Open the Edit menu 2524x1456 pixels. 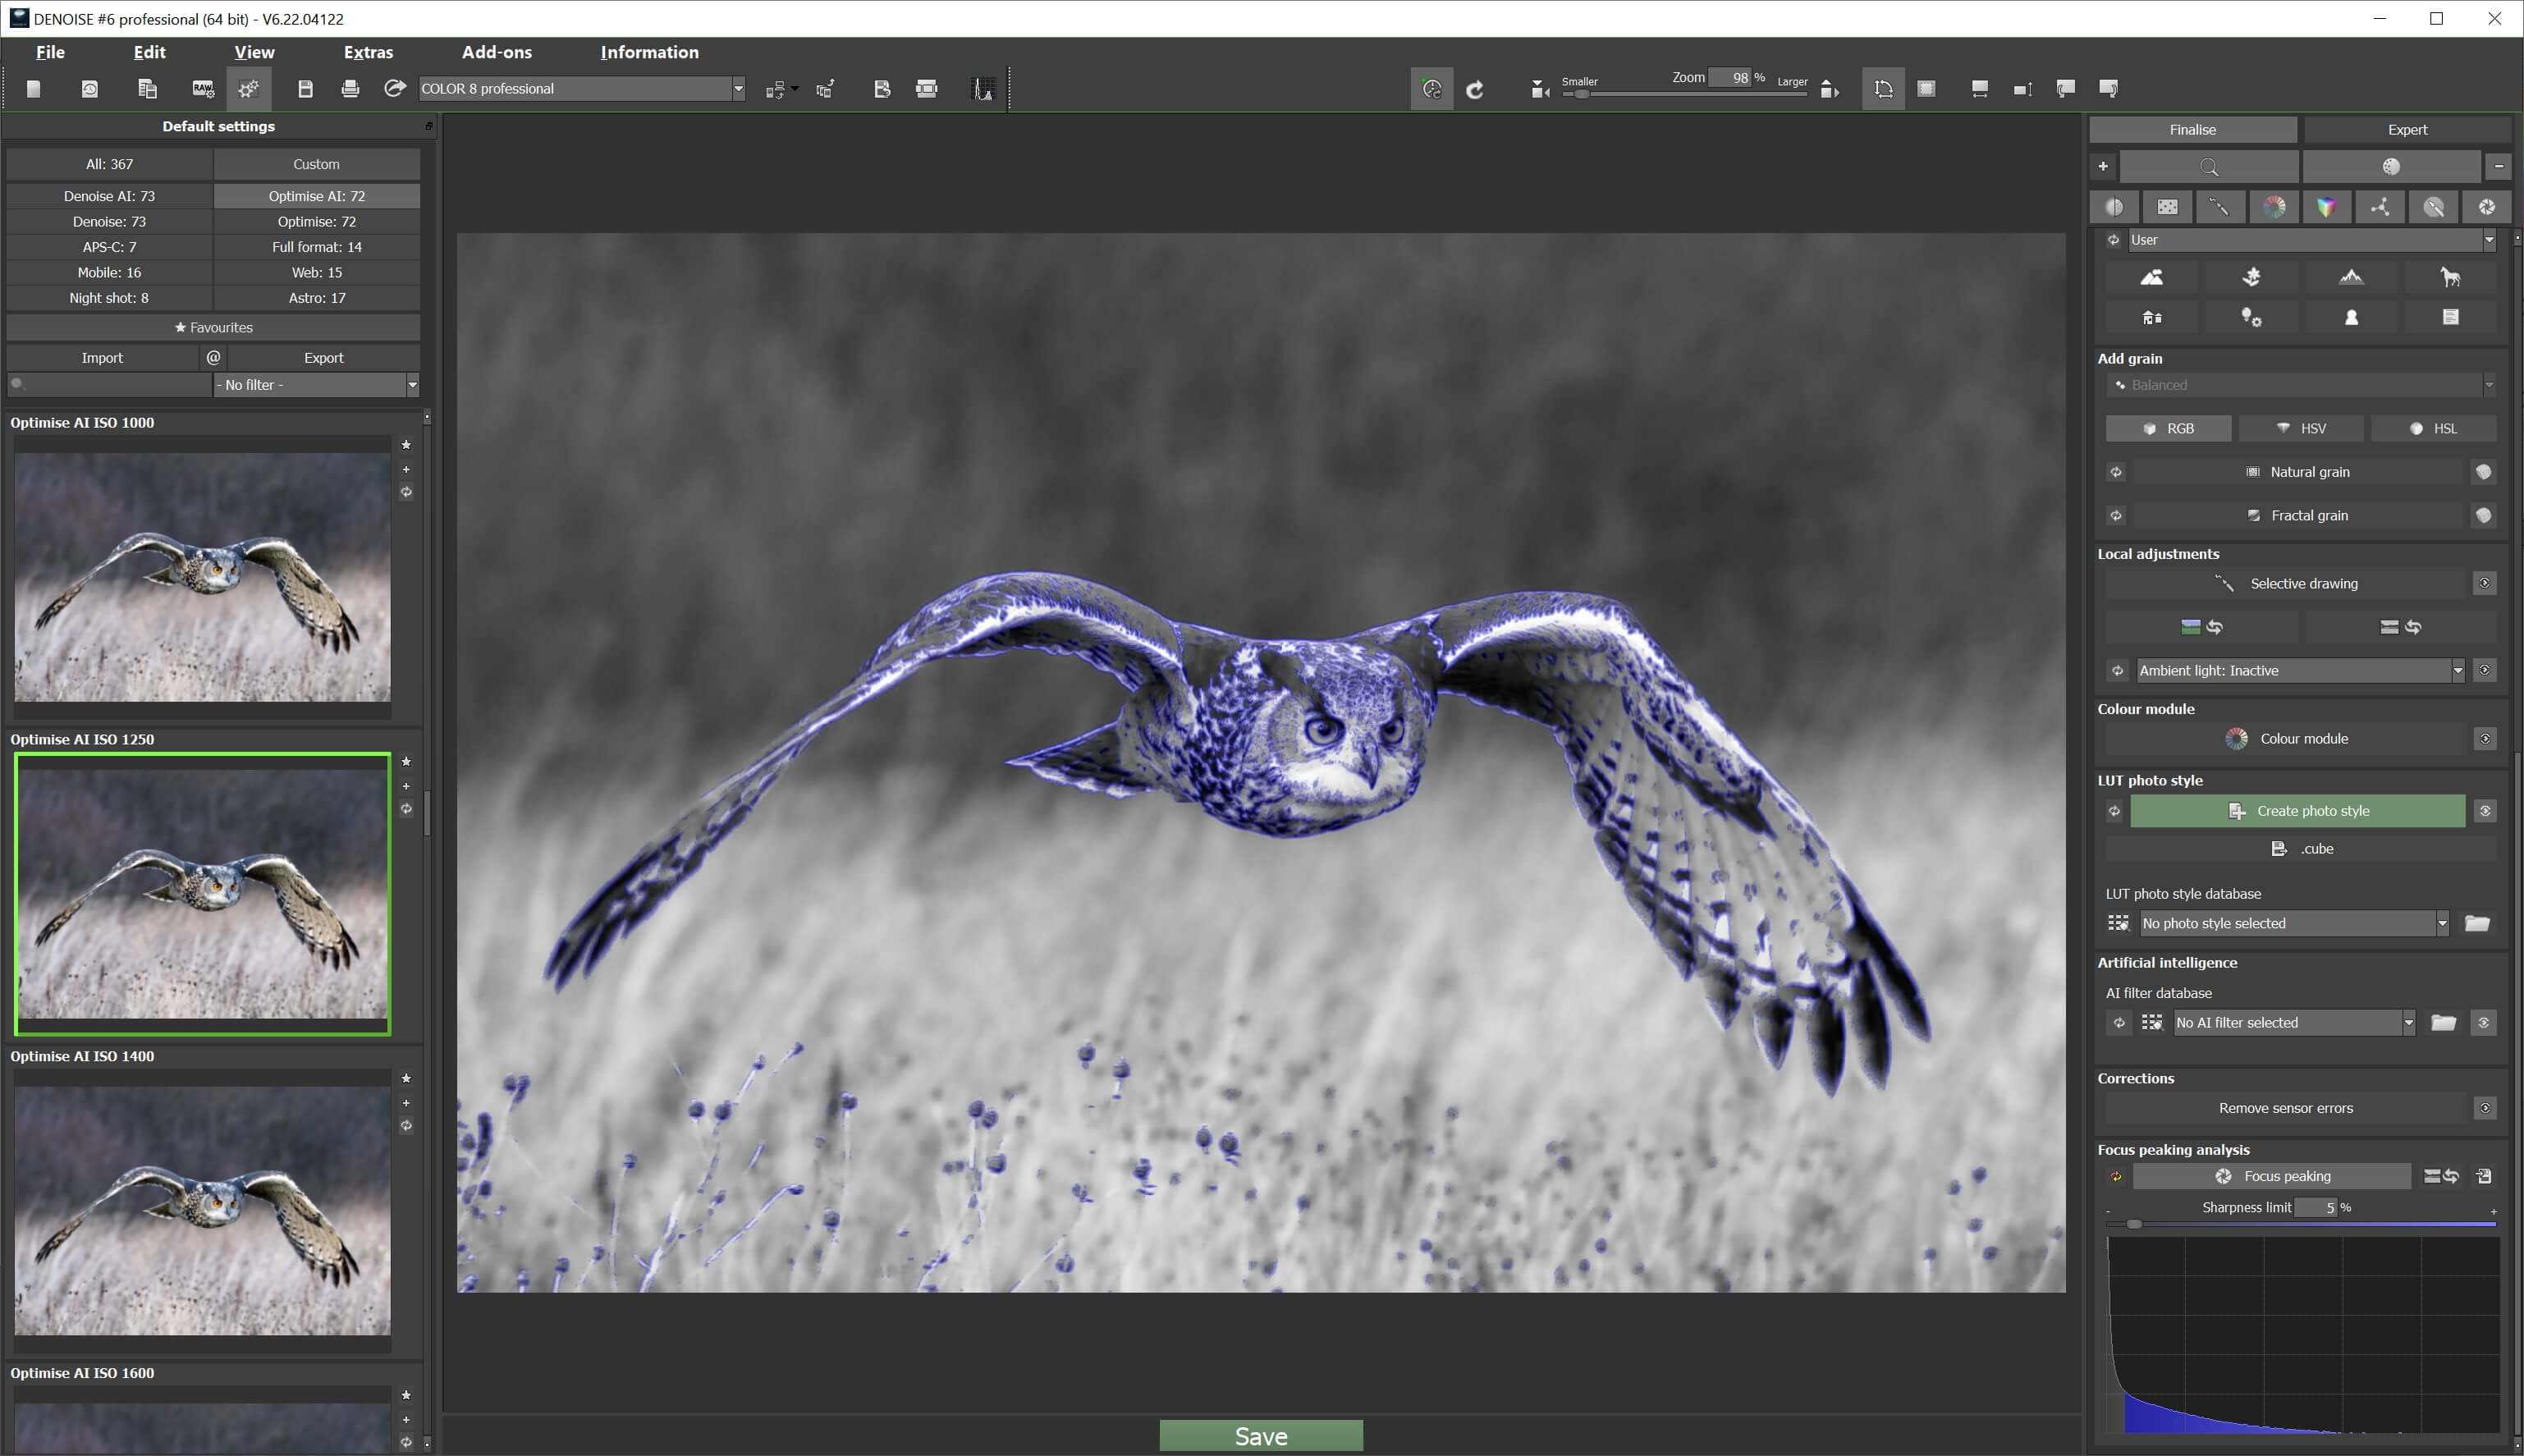pyautogui.click(x=149, y=52)
